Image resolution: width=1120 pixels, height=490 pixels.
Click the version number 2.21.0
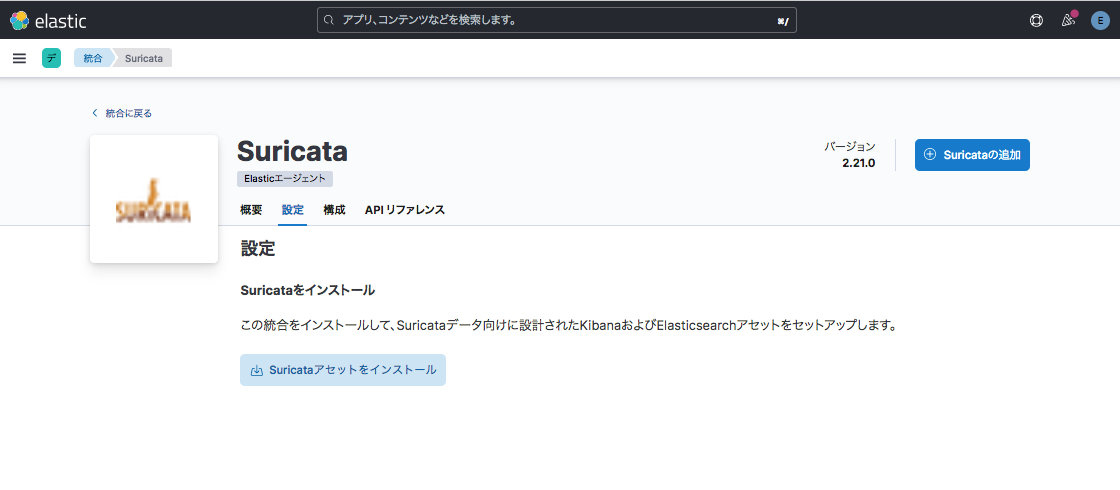pyautogui.click(x=858, y=163)
